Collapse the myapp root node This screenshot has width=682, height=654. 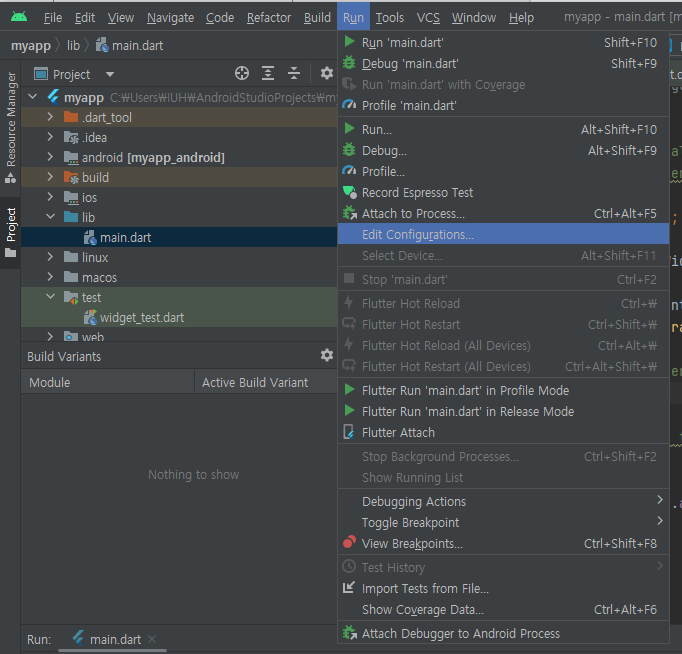[33, 97]
